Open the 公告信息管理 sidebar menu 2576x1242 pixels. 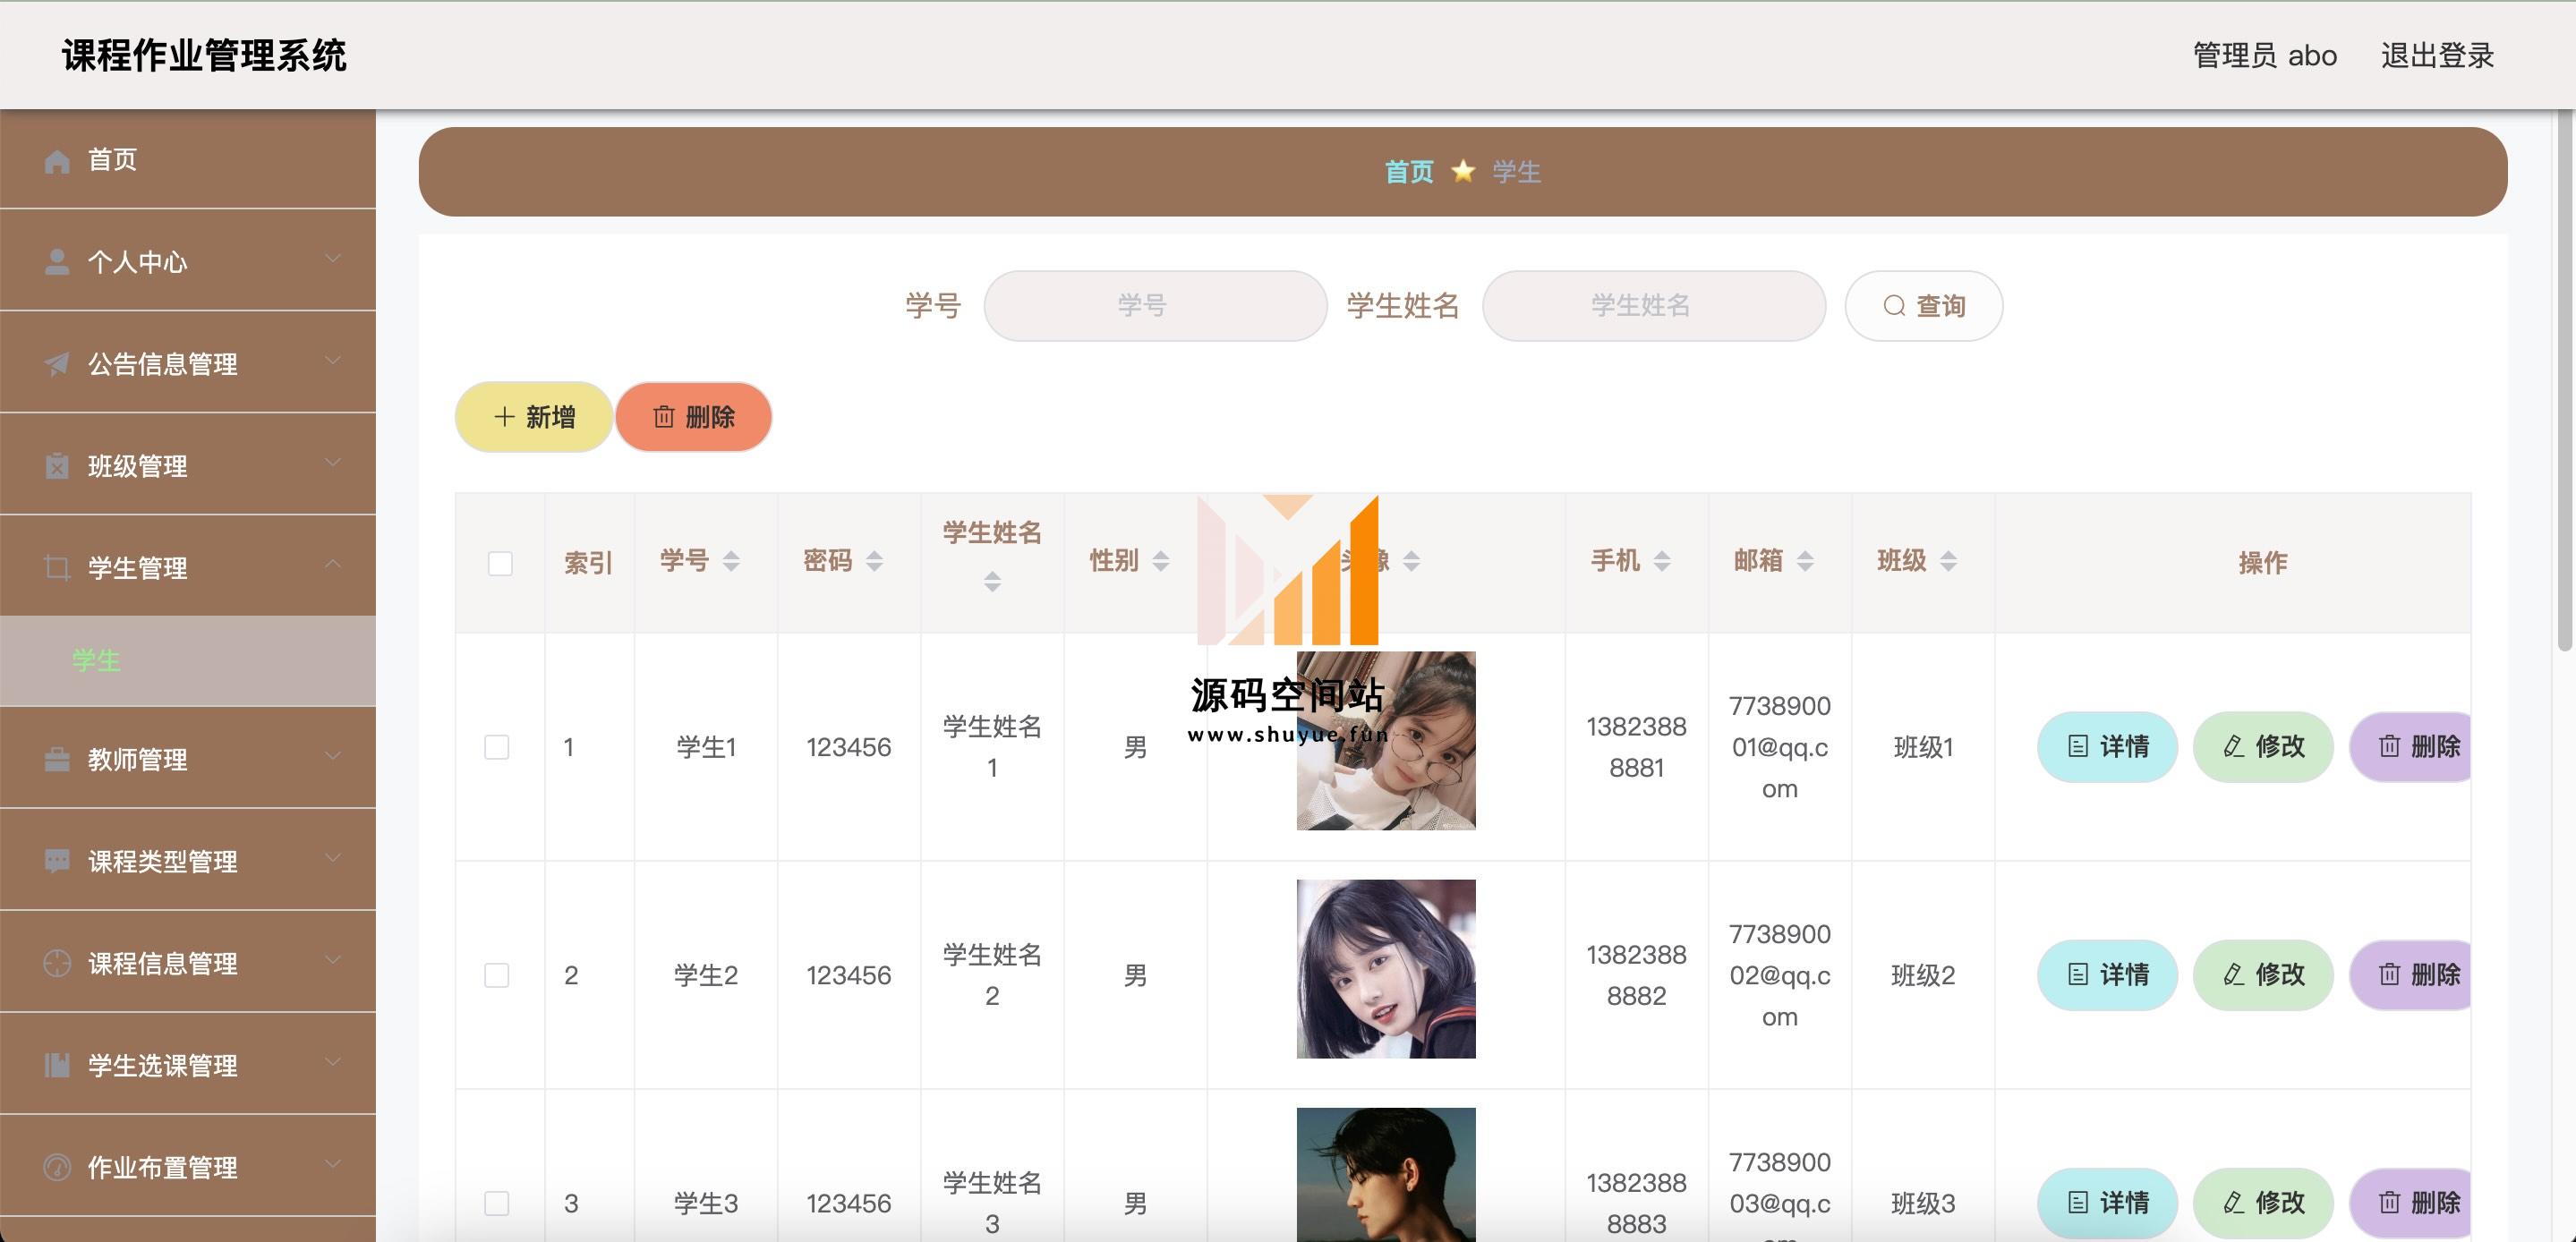tap(188, 363)
